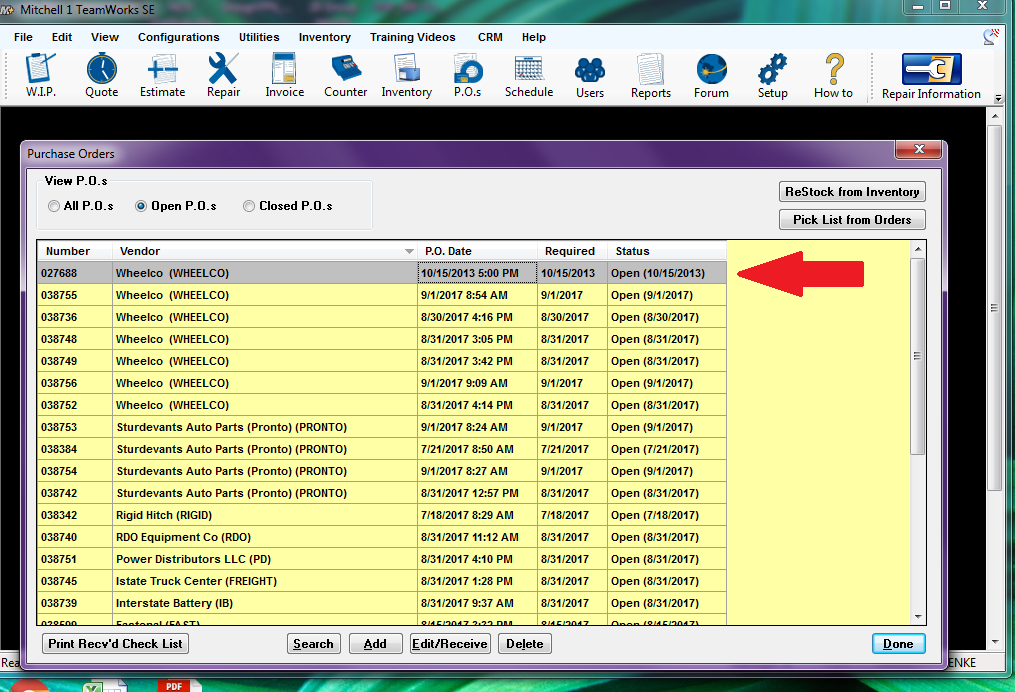Open the Quote clock icon
The height and width of the screenshot is (692, 1015).
click(102, 75)
